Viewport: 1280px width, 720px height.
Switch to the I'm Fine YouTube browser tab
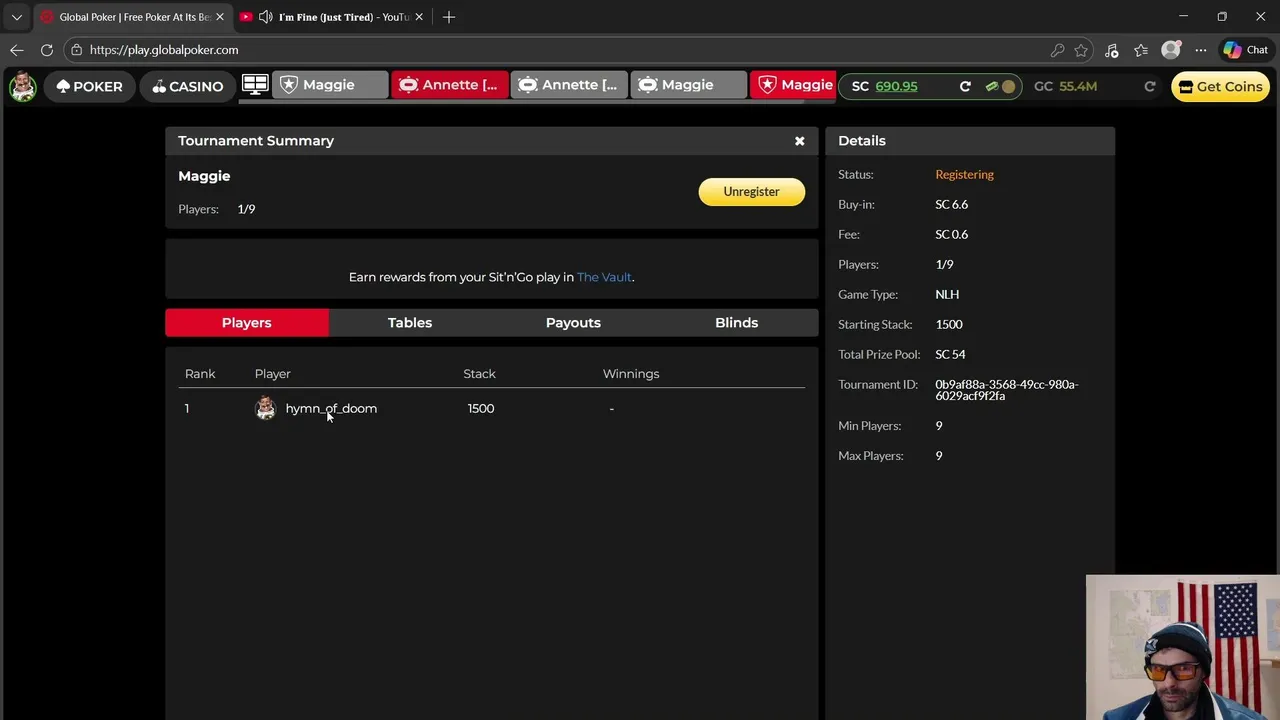(x=334, y=17)
